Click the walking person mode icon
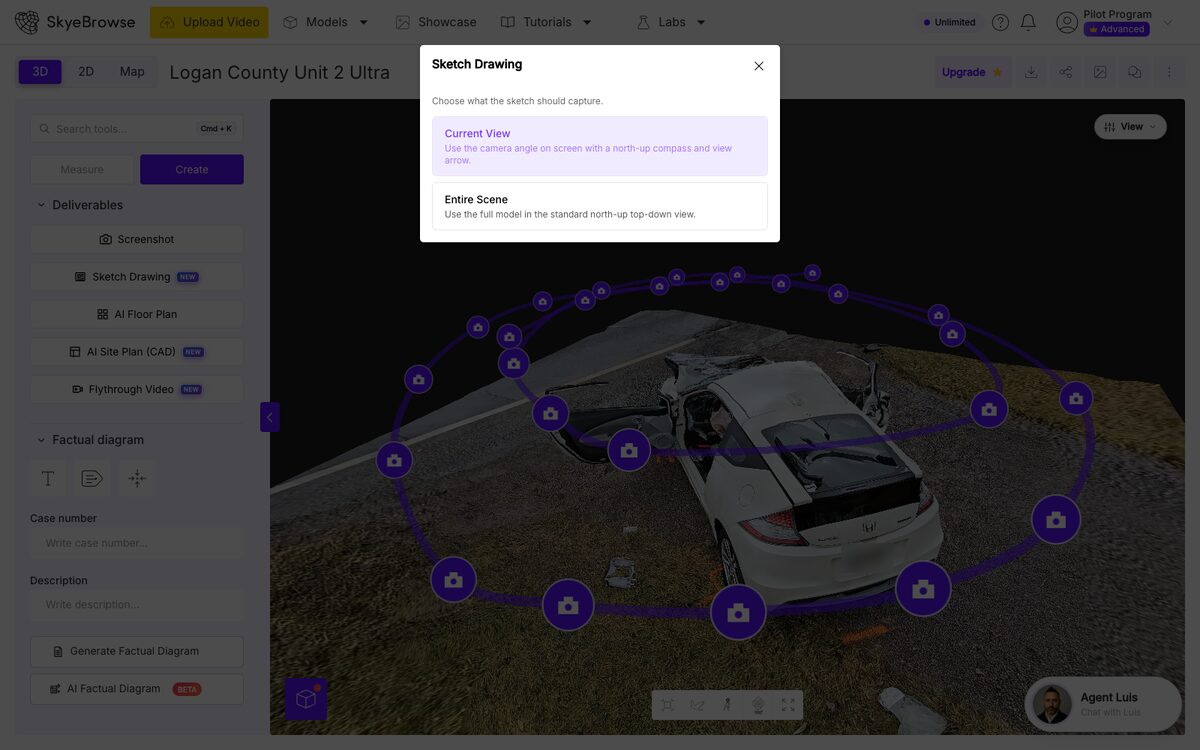 727,705
